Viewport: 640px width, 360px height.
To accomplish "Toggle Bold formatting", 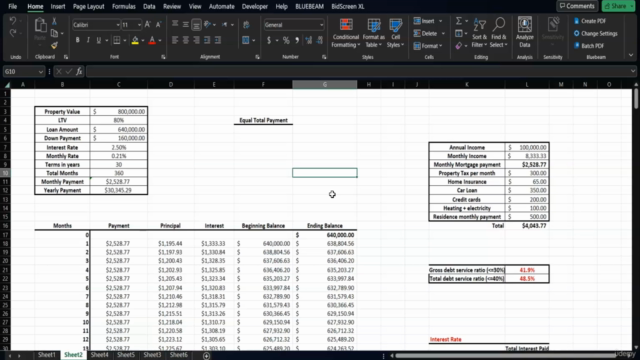I will (77, 40).
